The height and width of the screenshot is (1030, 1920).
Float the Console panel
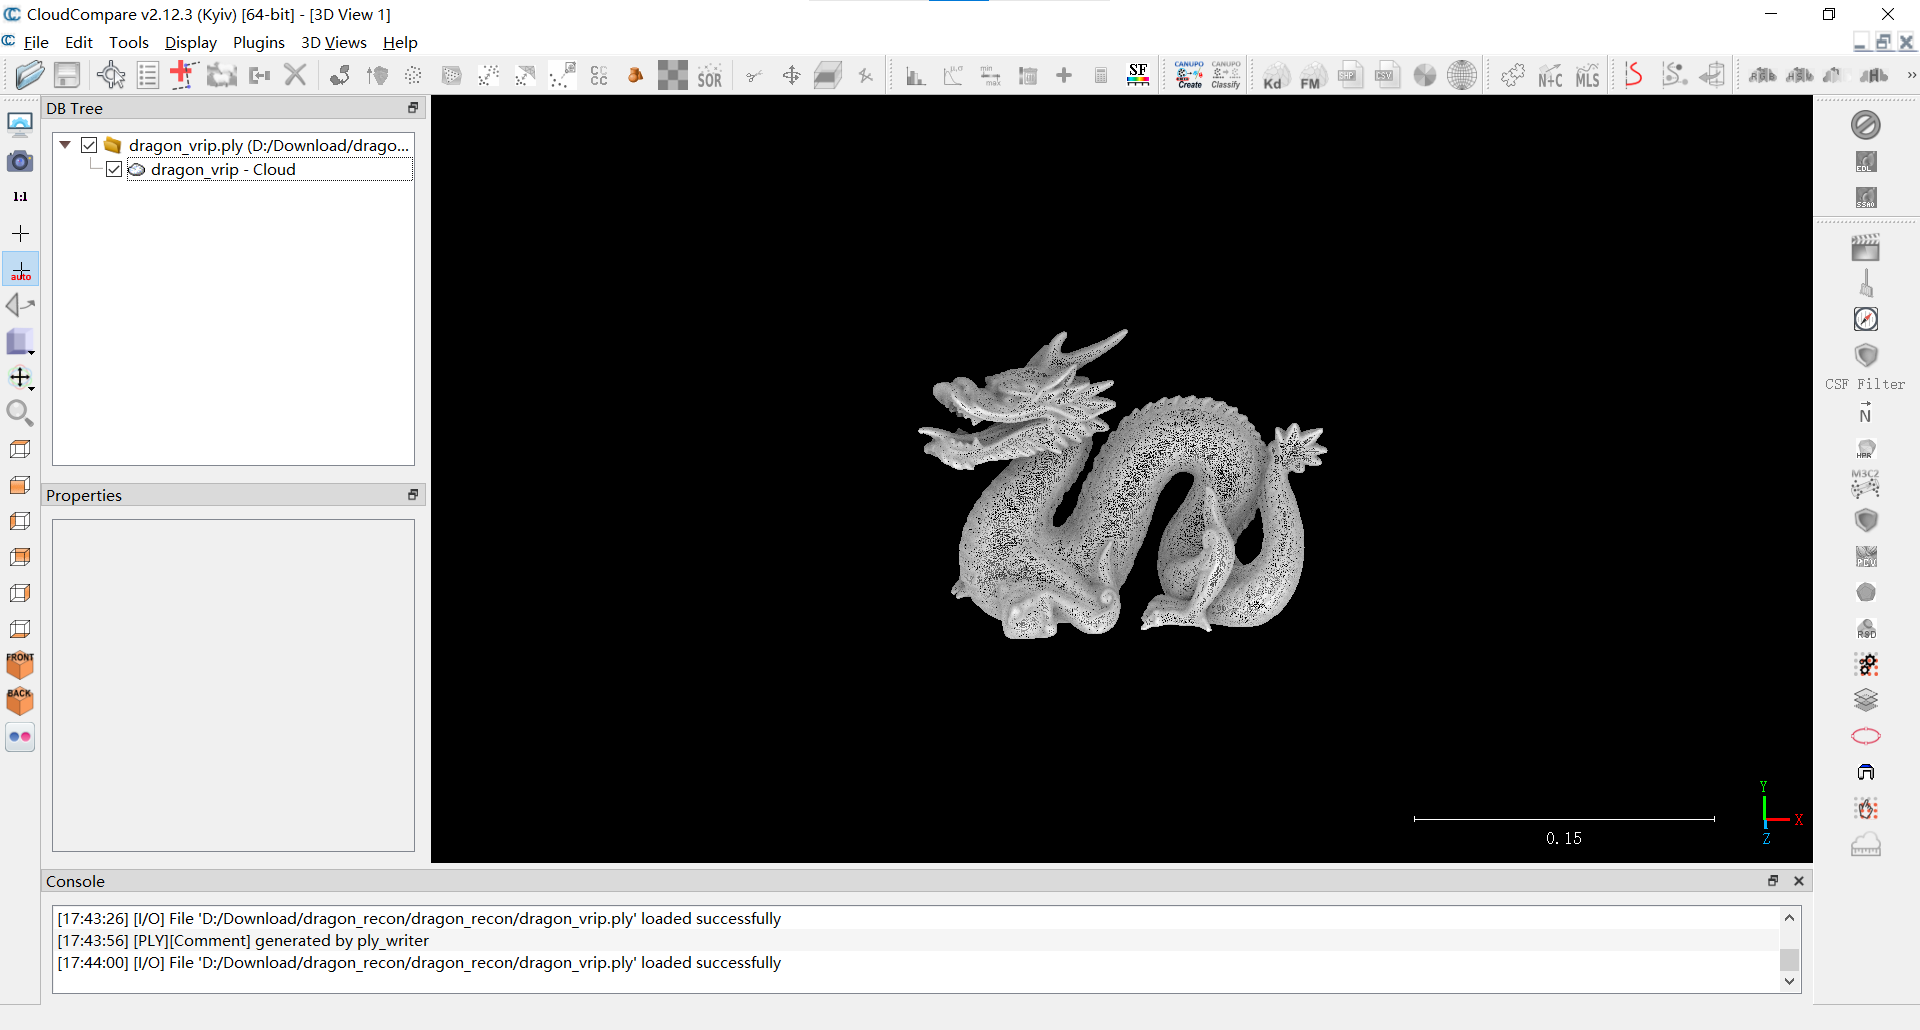pos(1773,881)
